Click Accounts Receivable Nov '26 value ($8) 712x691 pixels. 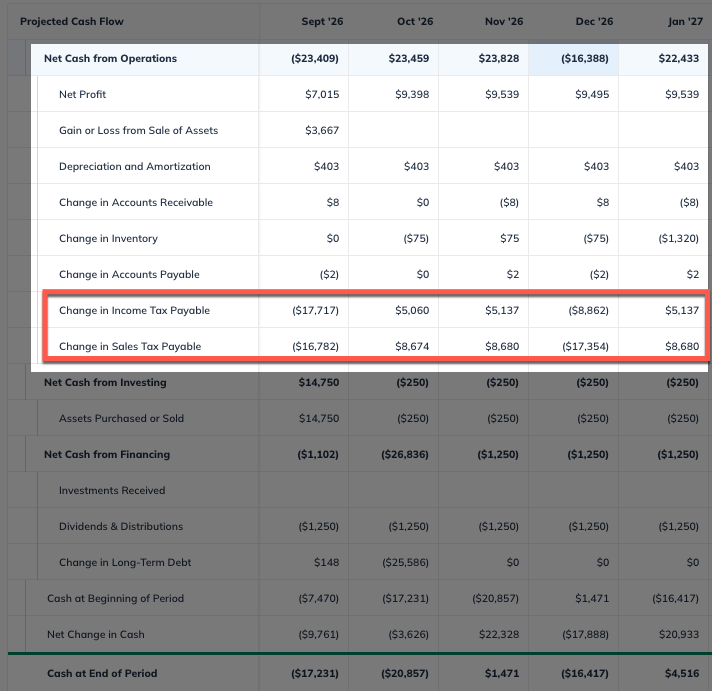click(x=509, y=202)
